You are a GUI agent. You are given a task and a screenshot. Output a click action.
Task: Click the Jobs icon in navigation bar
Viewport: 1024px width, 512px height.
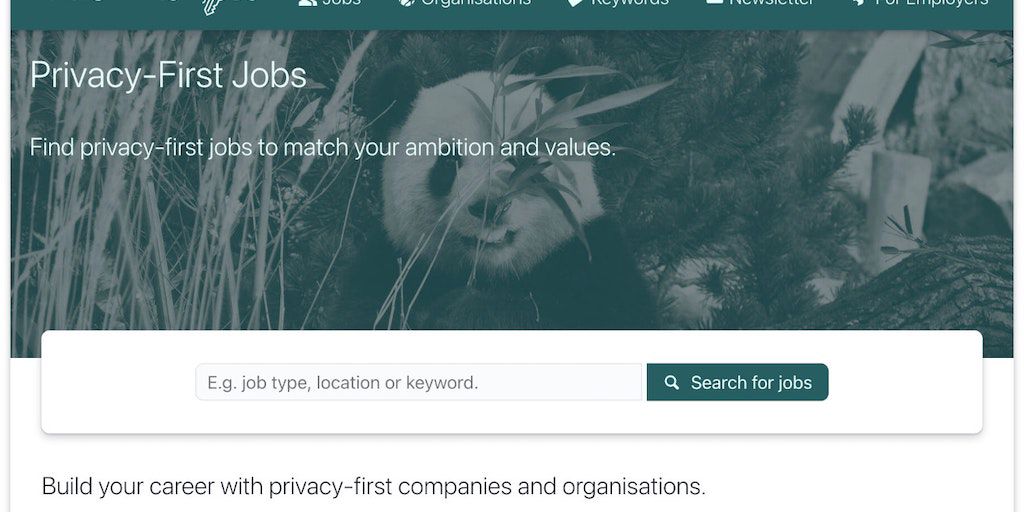click(x=307, y=3)
